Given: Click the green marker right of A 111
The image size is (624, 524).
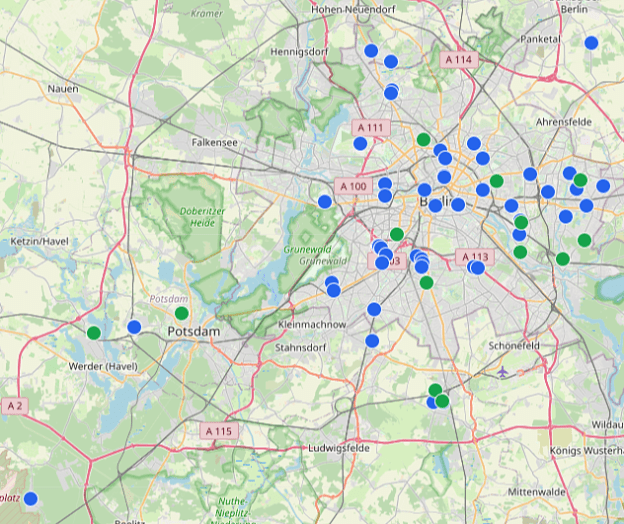Looking at the screenshot, I should 423,139.
